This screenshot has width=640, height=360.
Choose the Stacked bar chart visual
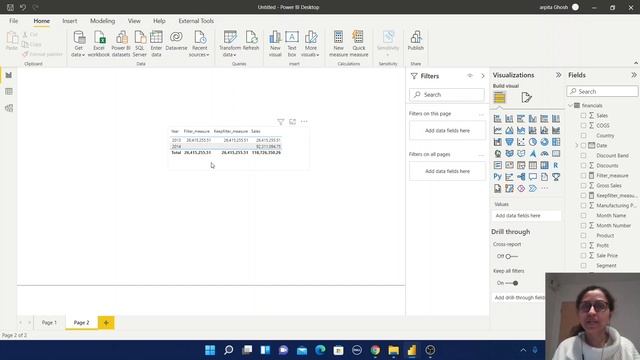498,119
